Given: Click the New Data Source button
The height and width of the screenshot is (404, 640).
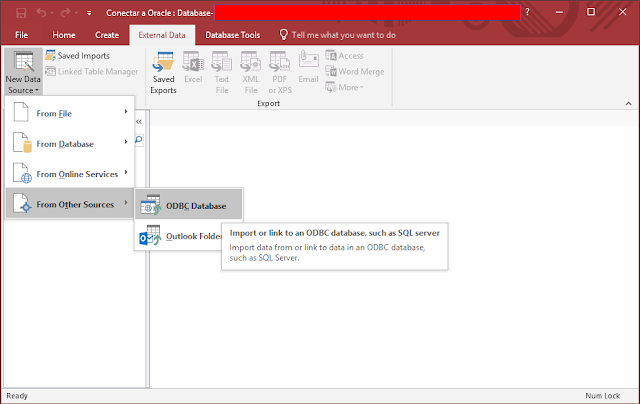Looking at the screenshot, I should (23, 72).
